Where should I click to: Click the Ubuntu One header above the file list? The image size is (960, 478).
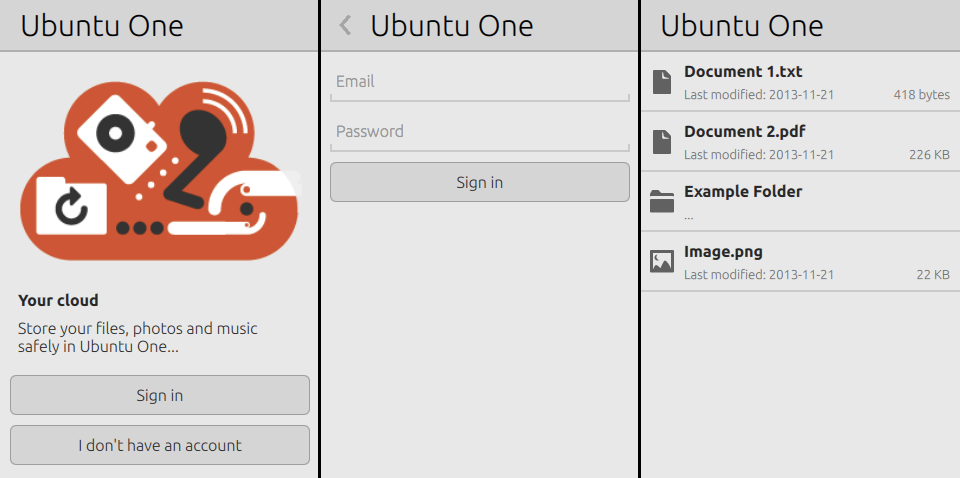(x=741, y=26)
